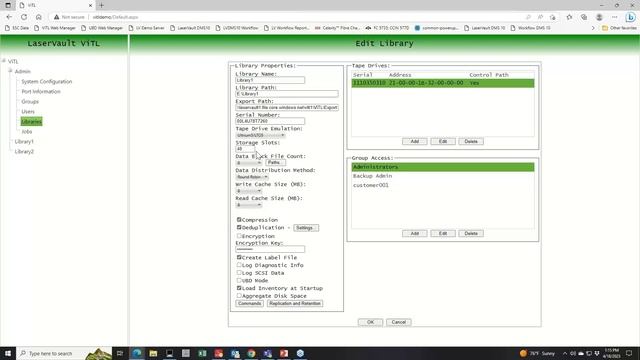Open the Bing sidebar icon
Viewport: 640px width, 360px height.
pos(631,17)
